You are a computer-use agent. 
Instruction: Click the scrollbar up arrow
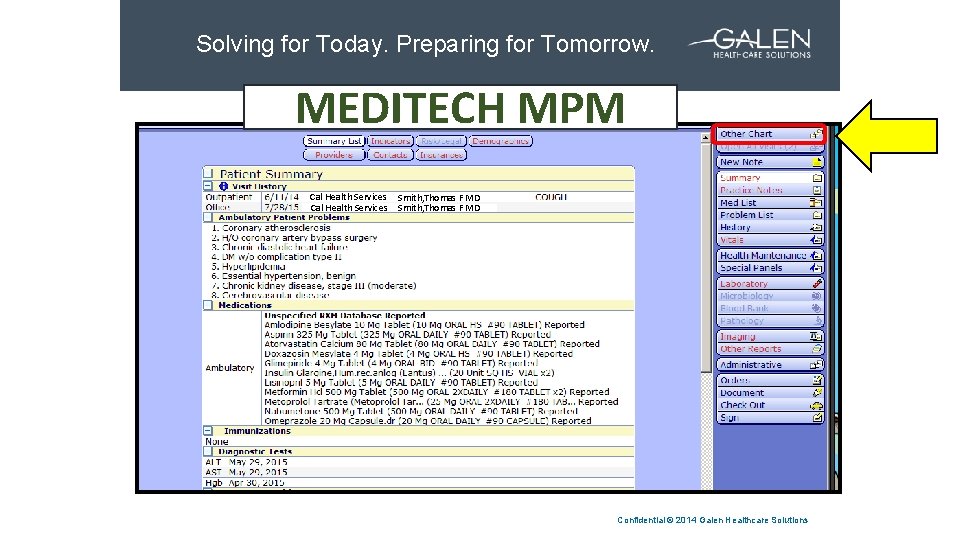(x=705, y=138)
